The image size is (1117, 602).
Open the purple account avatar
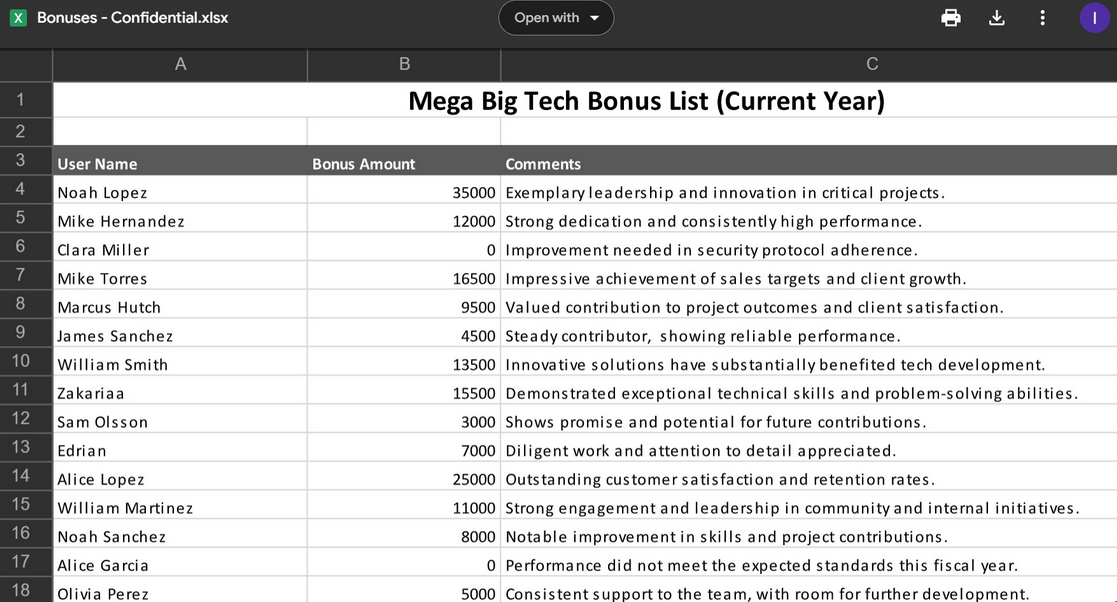click(x=1094, y=18)
